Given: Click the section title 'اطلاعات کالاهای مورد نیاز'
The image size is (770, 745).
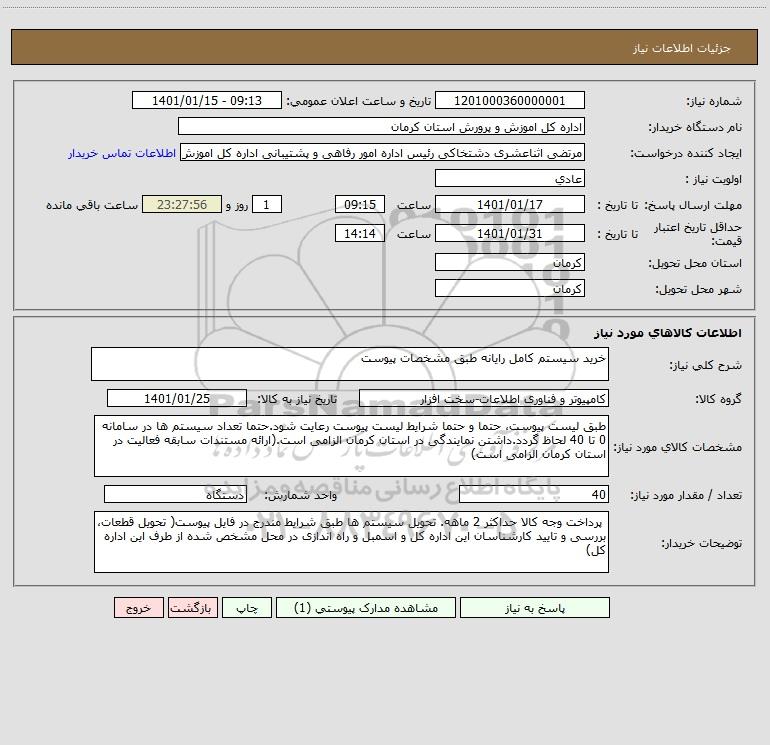Looking at the screenshot, I should (668, 333).
